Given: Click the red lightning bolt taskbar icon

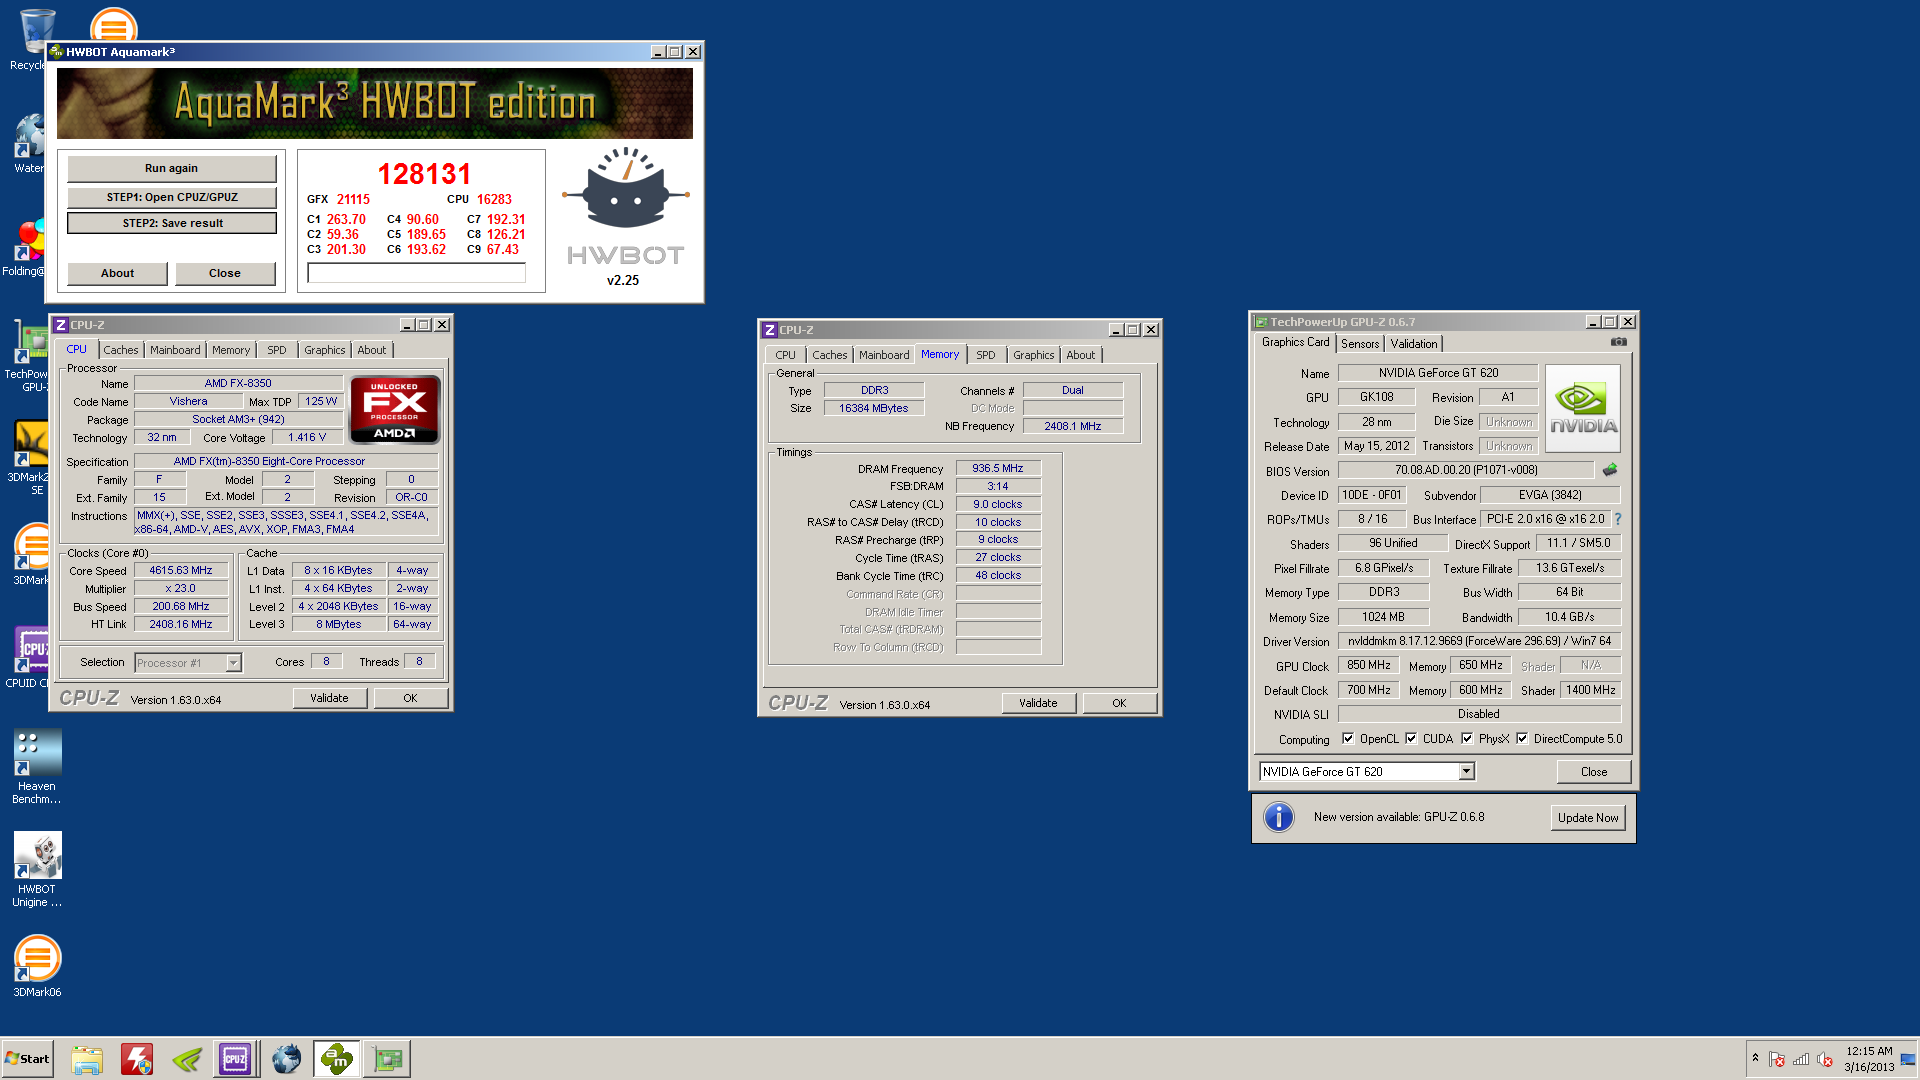Looking at the screenshot, I should (137, 1059).
